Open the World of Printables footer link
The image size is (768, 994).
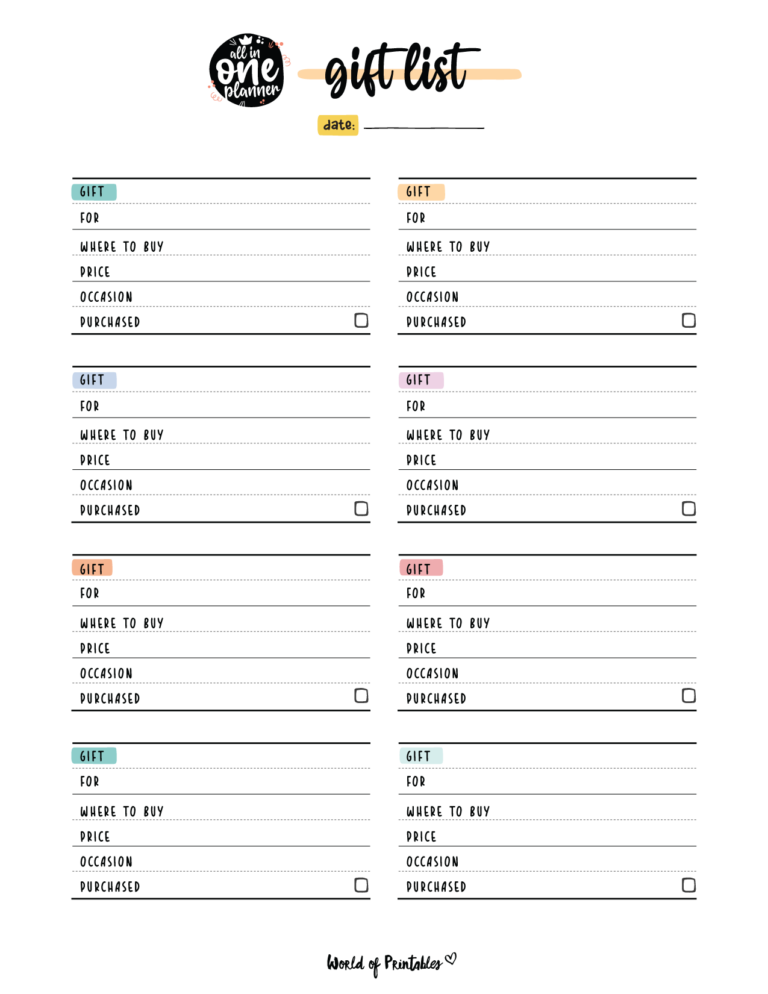(x=384, y=963)
